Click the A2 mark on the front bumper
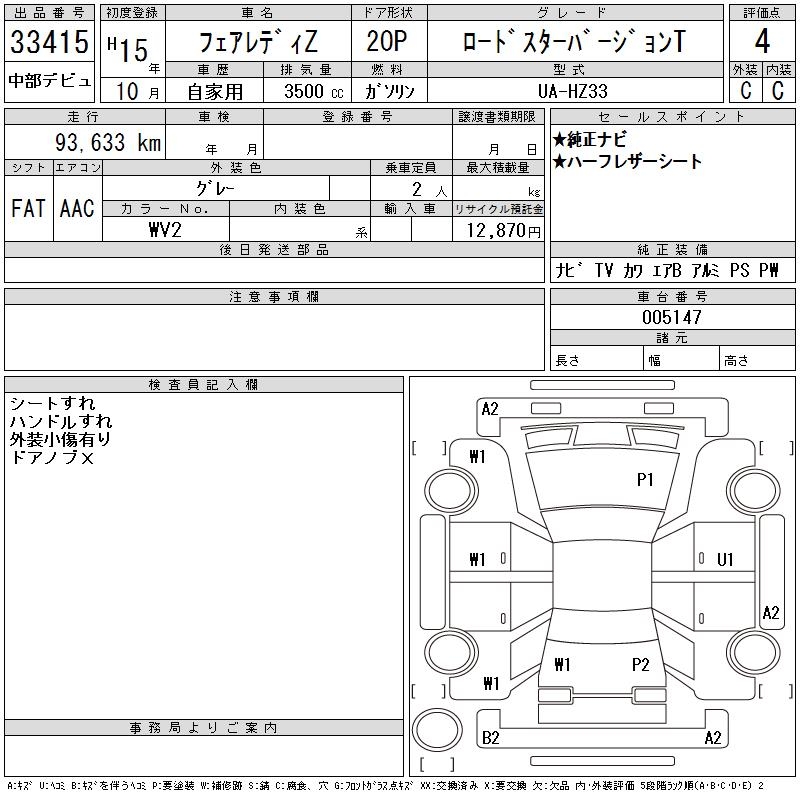Image resolution: width=800 pixels, height=800 pixels. (490, 408)
